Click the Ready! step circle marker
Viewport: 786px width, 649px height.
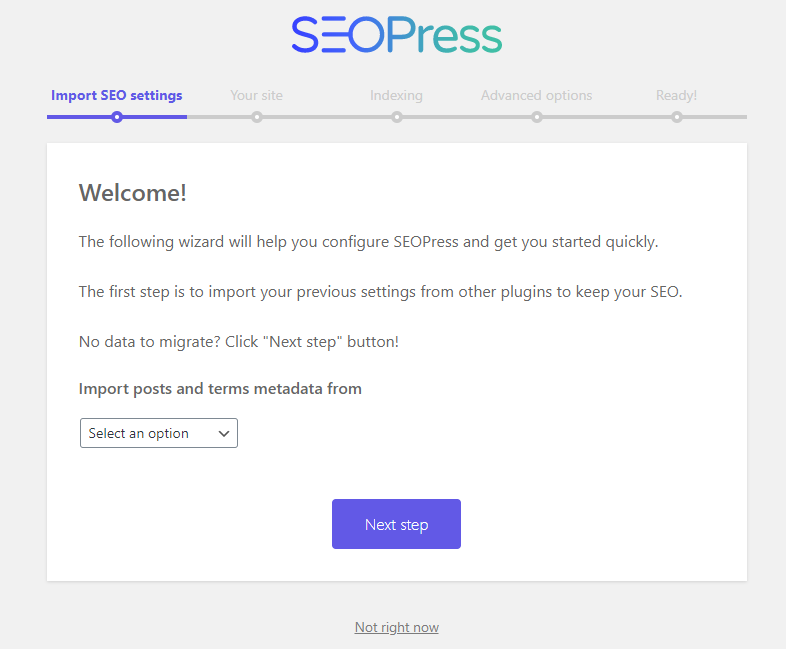coord(677,117)
